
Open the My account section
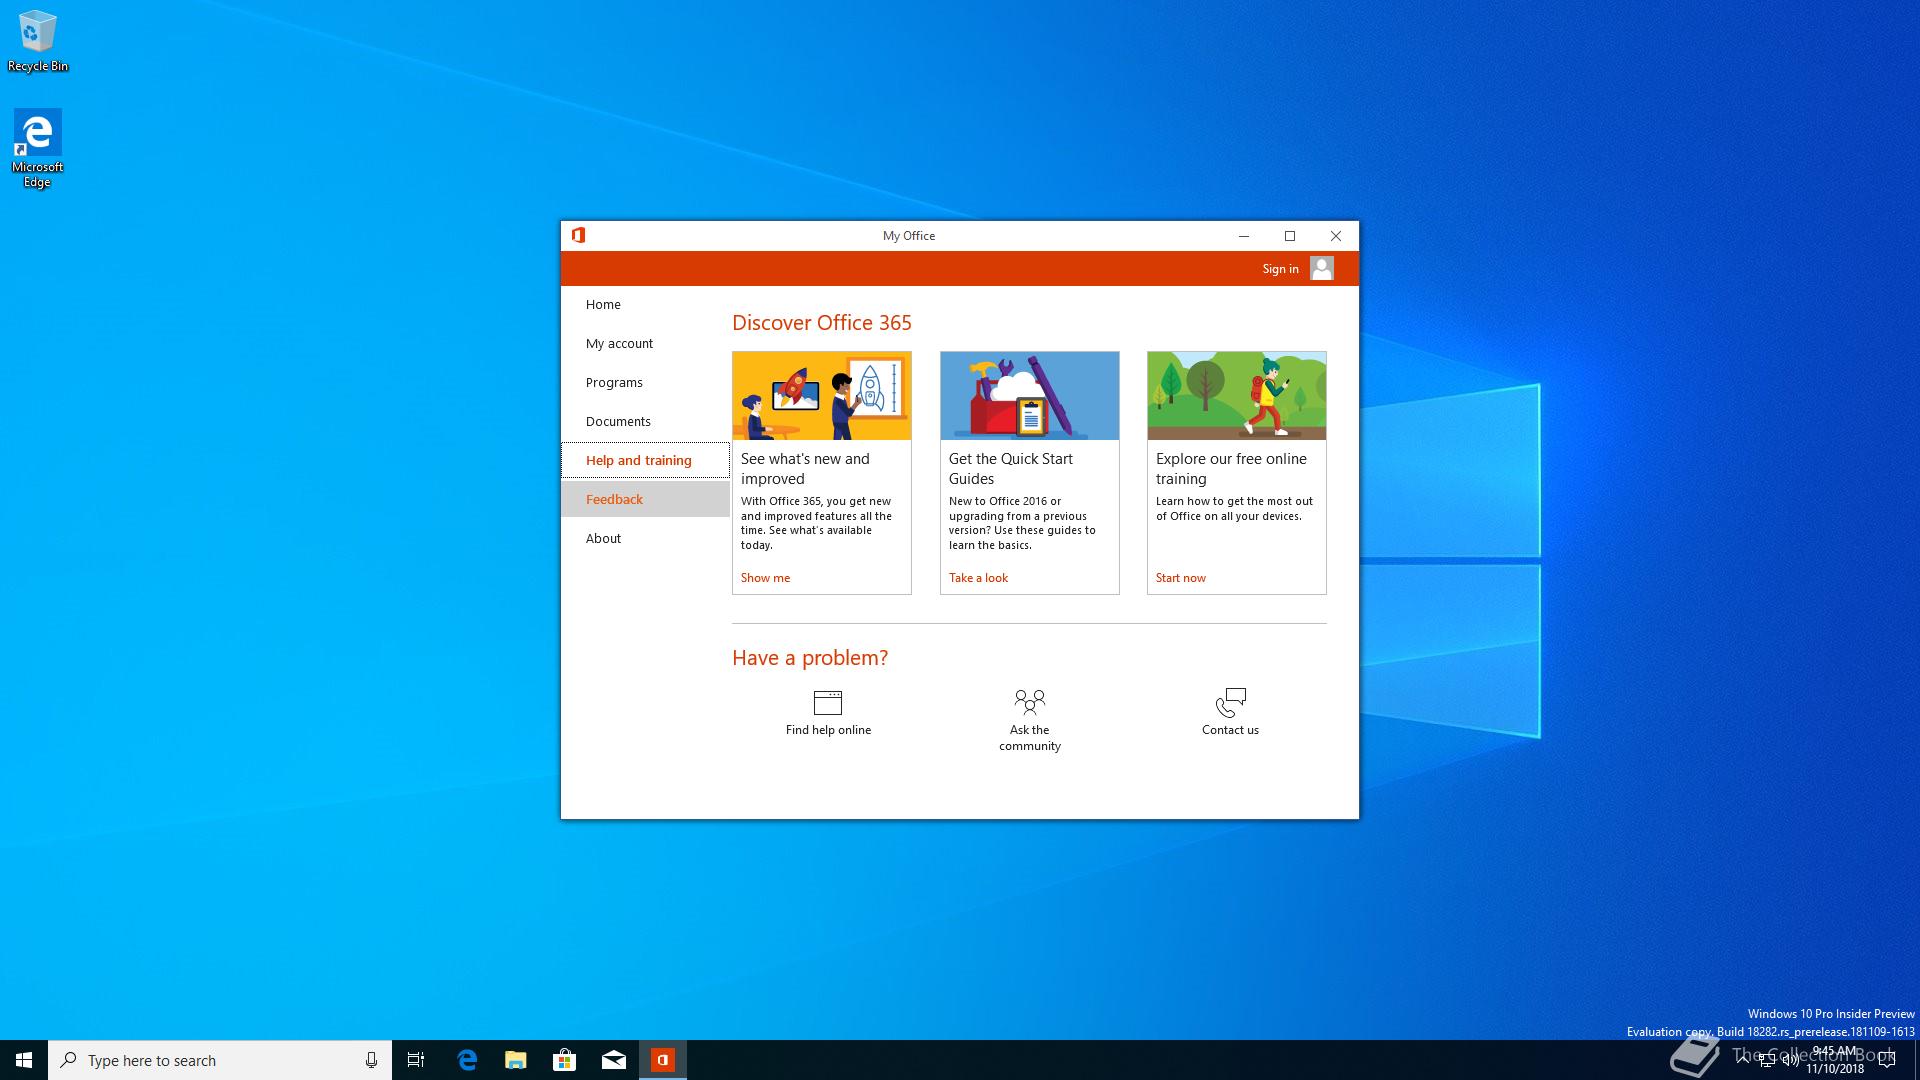click(x=645, y=343)
